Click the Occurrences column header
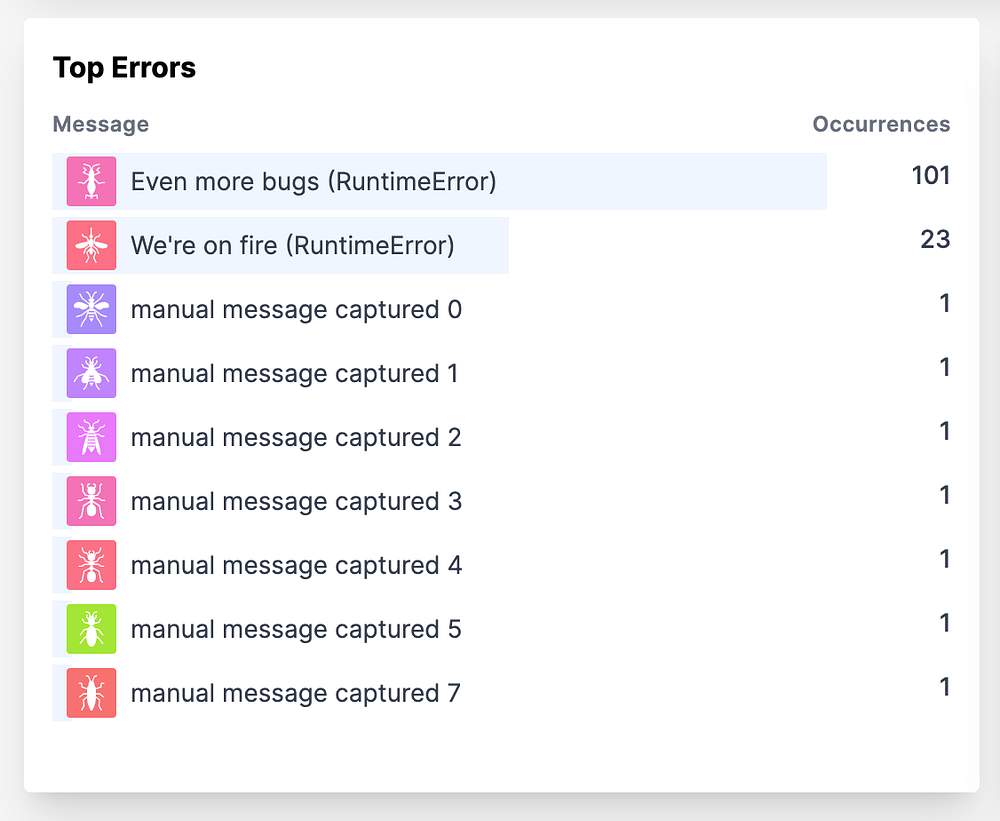 click(881, 124)
